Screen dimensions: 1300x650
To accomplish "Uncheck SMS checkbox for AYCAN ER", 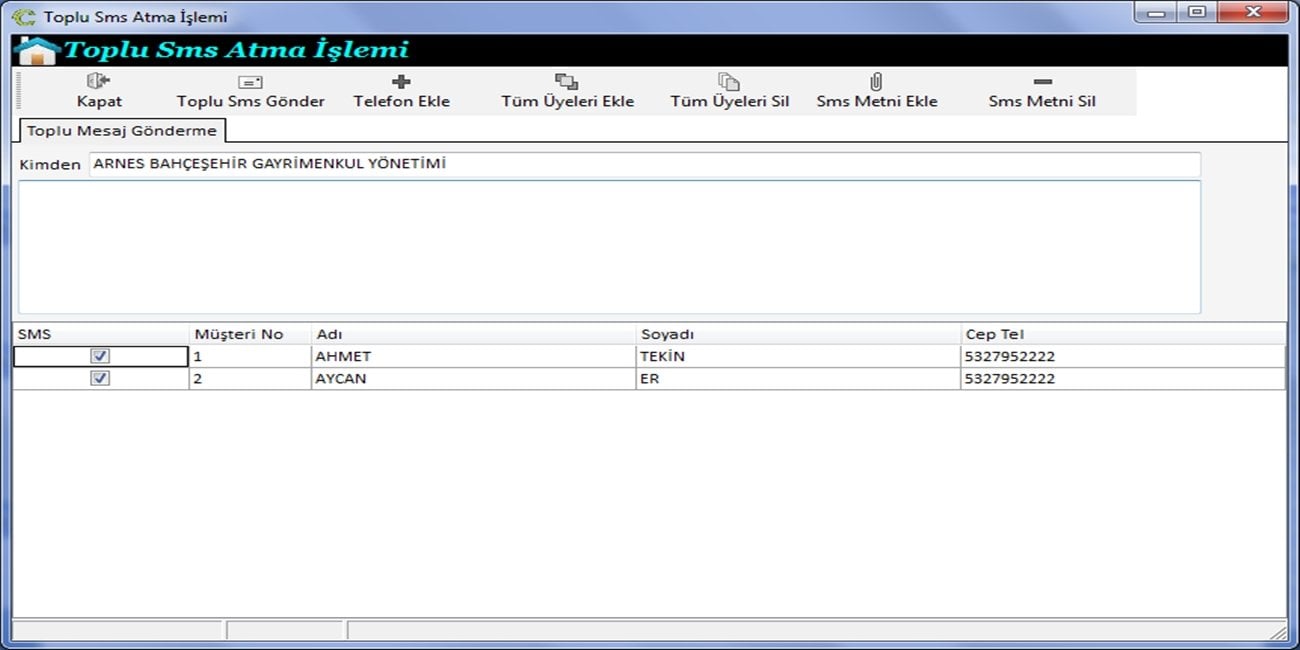I will click(x=100, y=379).
